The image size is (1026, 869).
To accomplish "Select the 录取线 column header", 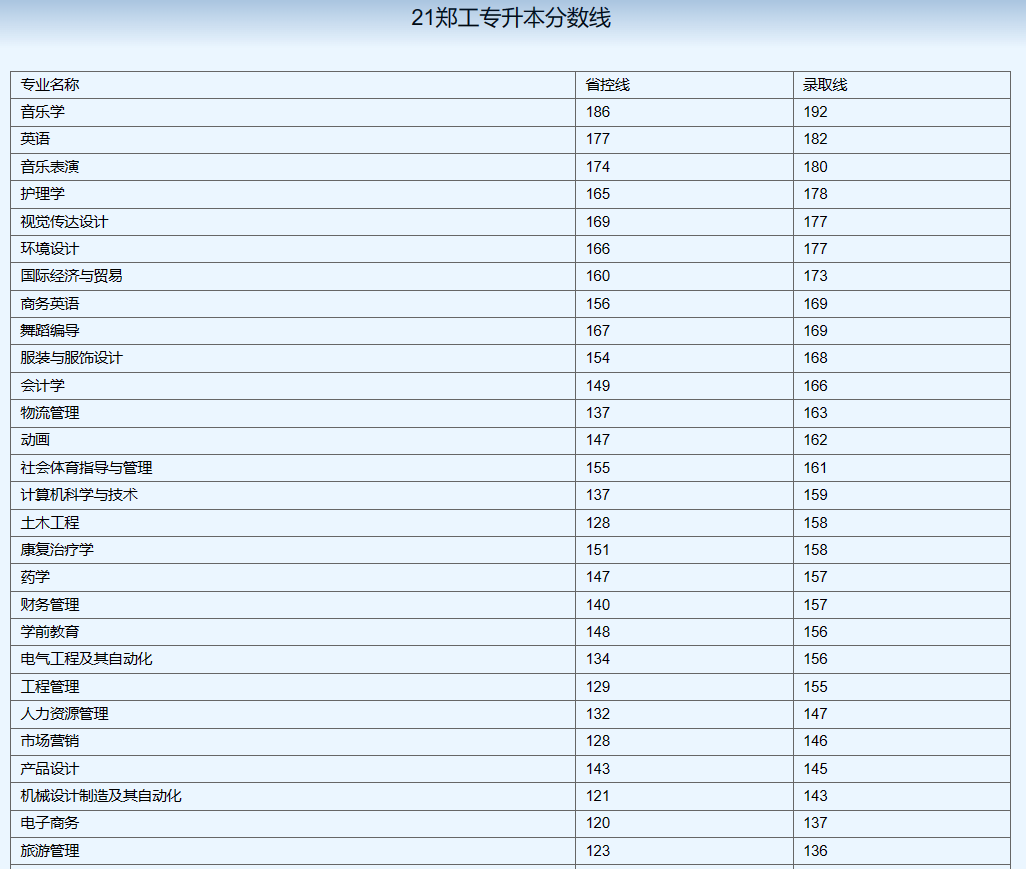I will [902, 85].
